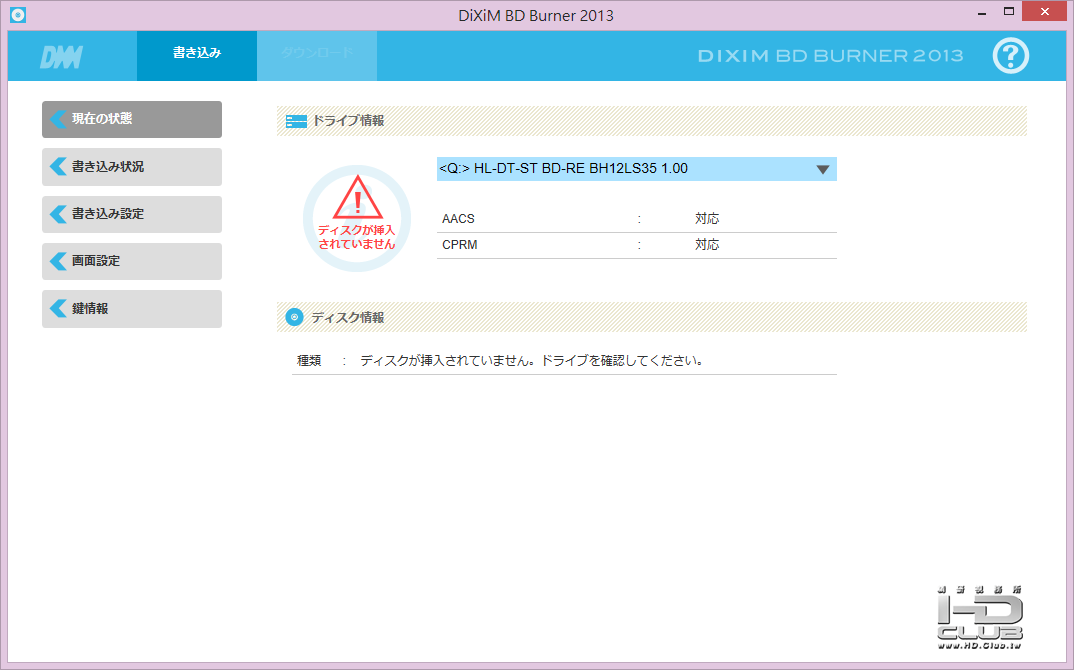
Task: Click the ディスクが挿入されていません。ドライブを確認してください message
Action: tap(532, 360)
